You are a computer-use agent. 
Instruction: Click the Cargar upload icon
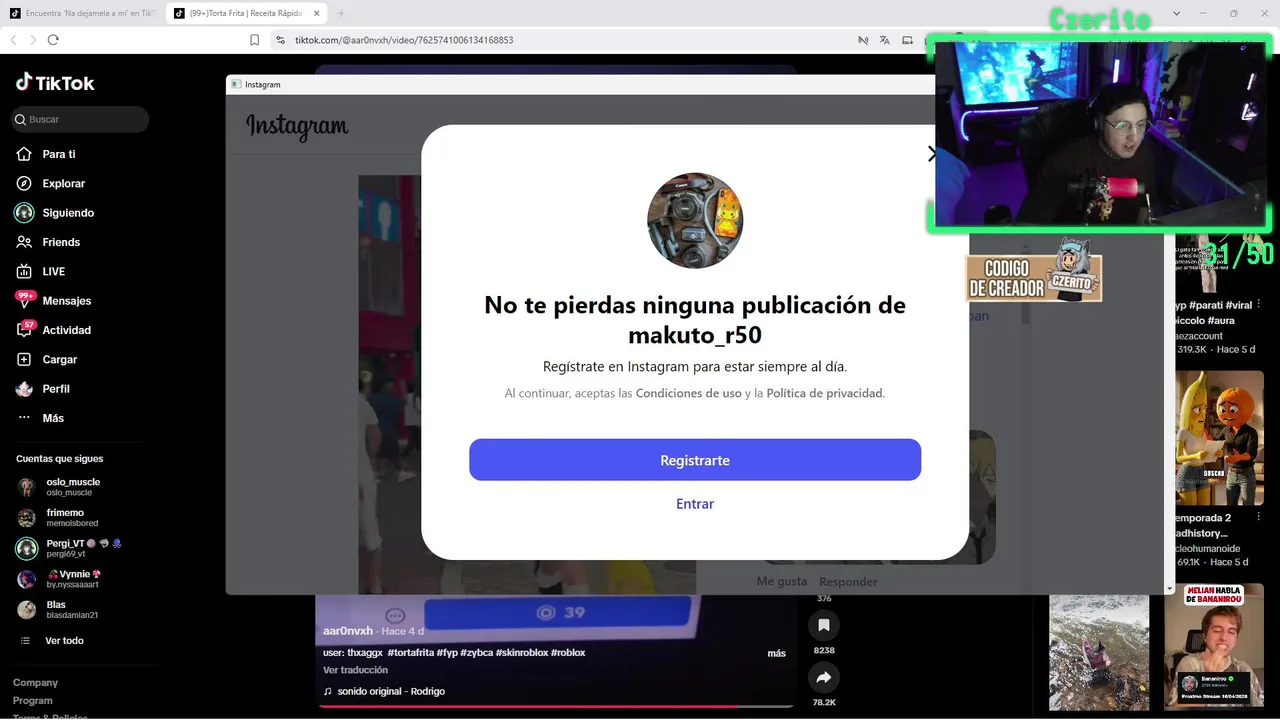click(24, 359)
